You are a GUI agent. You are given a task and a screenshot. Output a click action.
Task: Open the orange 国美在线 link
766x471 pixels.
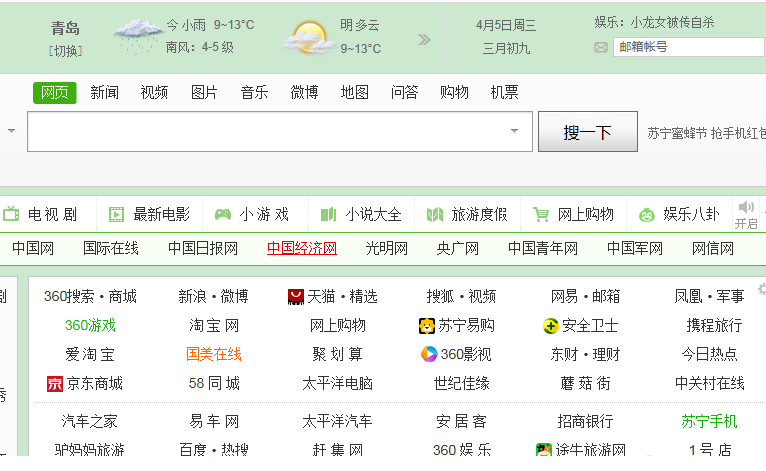tap(214, 354)
